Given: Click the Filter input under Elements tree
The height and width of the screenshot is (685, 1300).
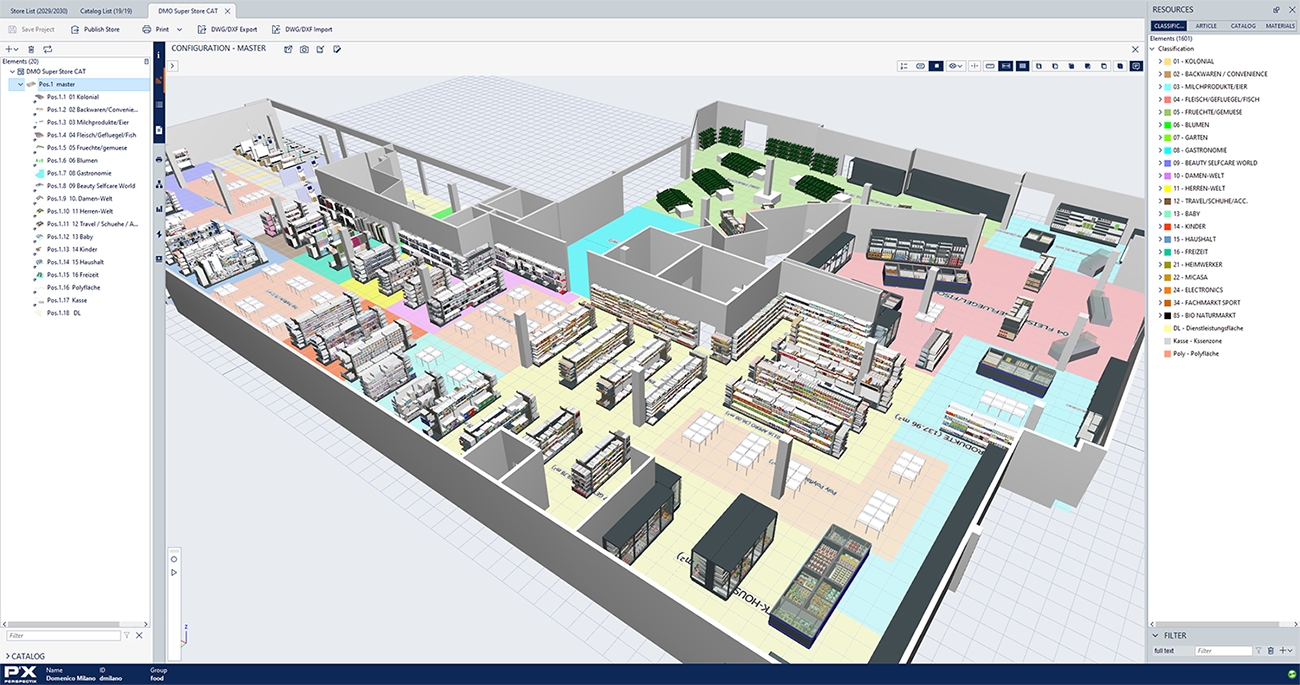Looking at the screenshot, I should point(63,635).
